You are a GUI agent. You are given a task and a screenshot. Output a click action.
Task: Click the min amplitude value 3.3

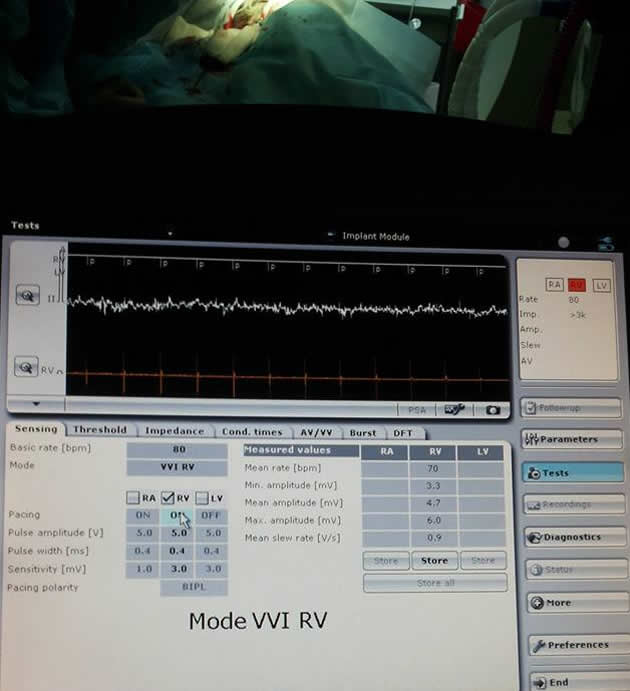[433, 486]
